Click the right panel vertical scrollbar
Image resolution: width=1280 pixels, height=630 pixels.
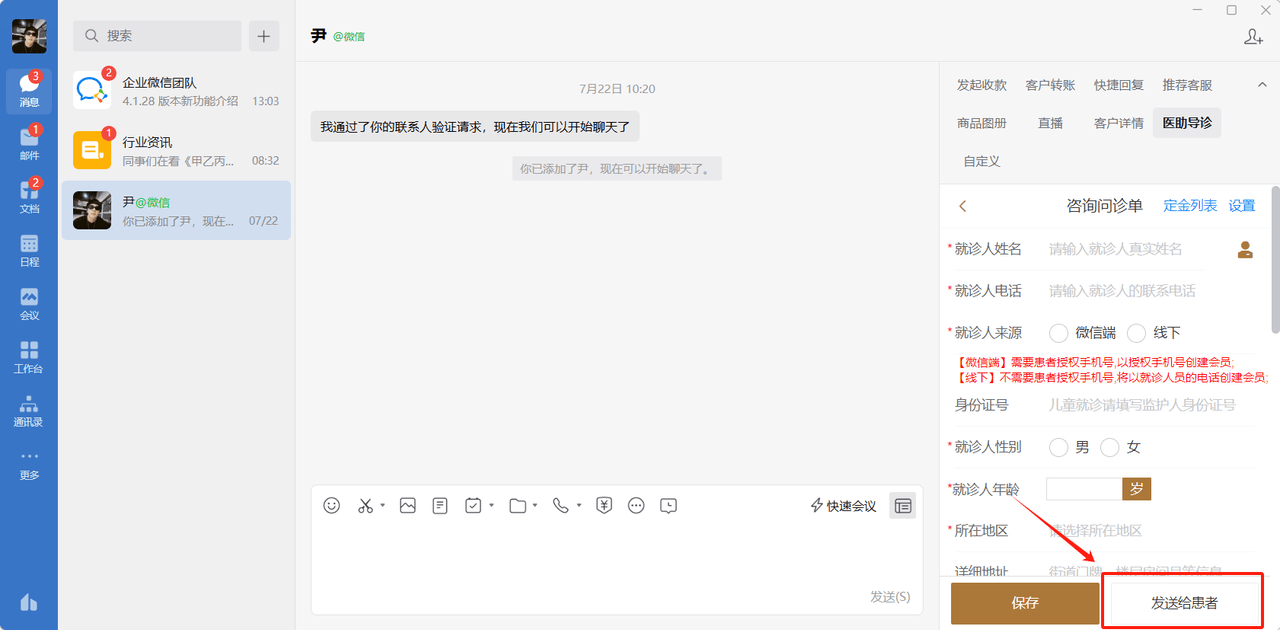click(x=1274, y=258)
